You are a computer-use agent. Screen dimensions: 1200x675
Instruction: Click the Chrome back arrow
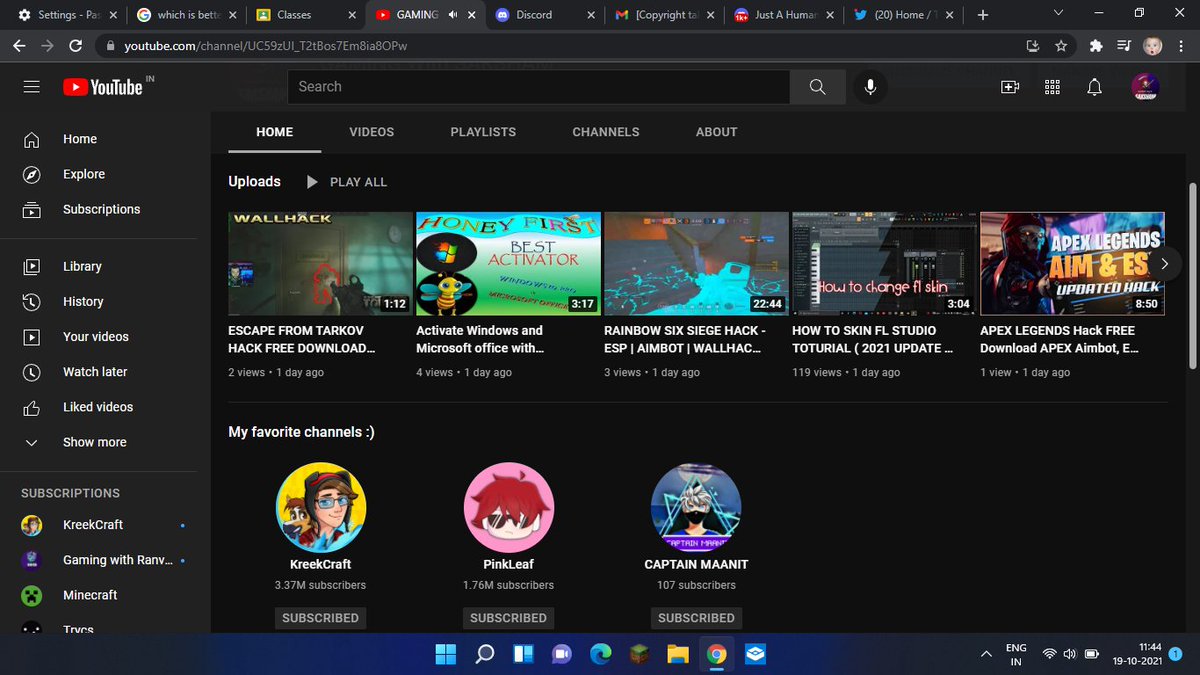(x=19, y=46)
